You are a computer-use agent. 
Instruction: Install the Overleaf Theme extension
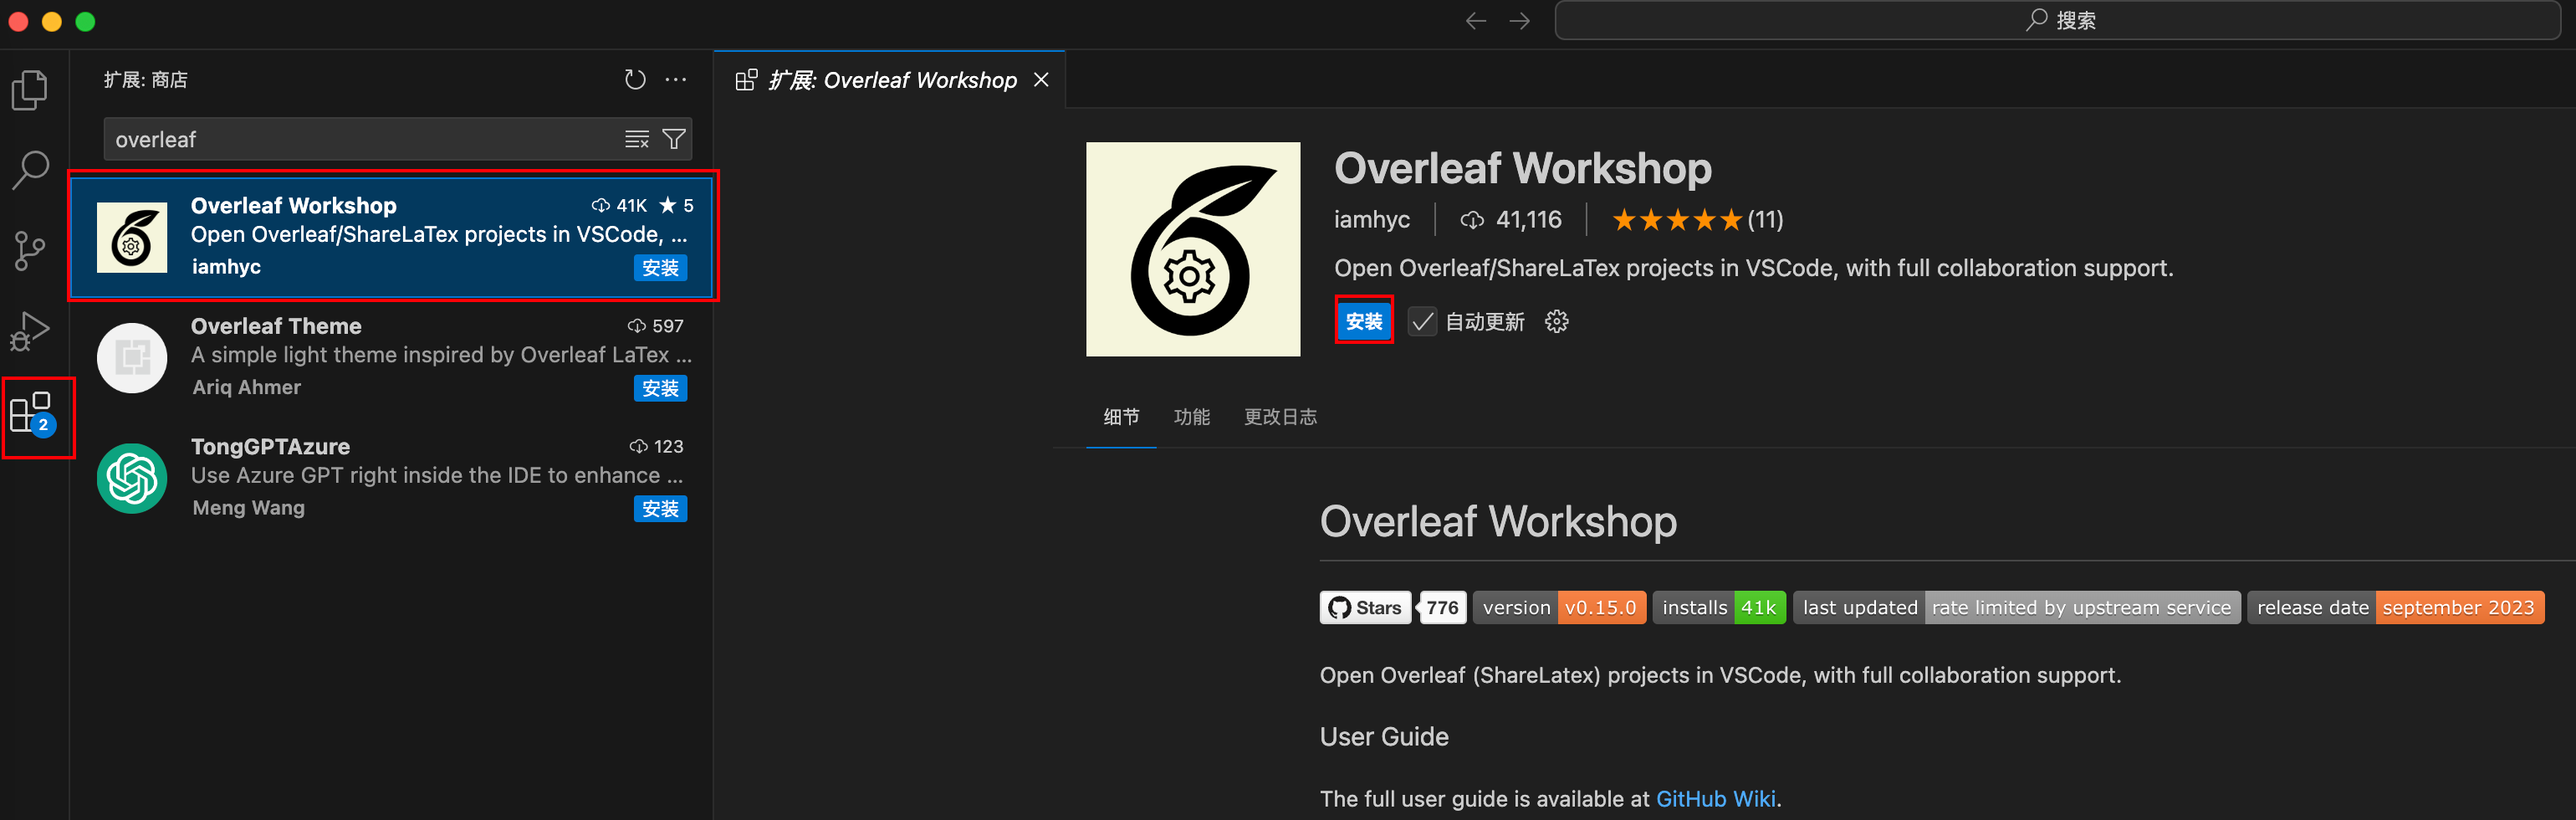[660, 388]
